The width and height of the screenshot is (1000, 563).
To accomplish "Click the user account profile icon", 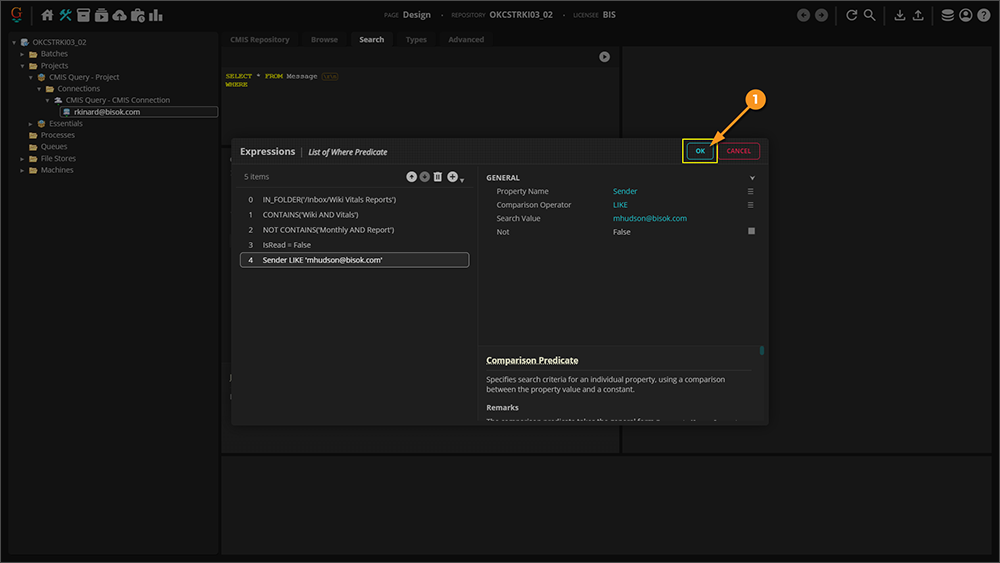I will tap(965, 15).
